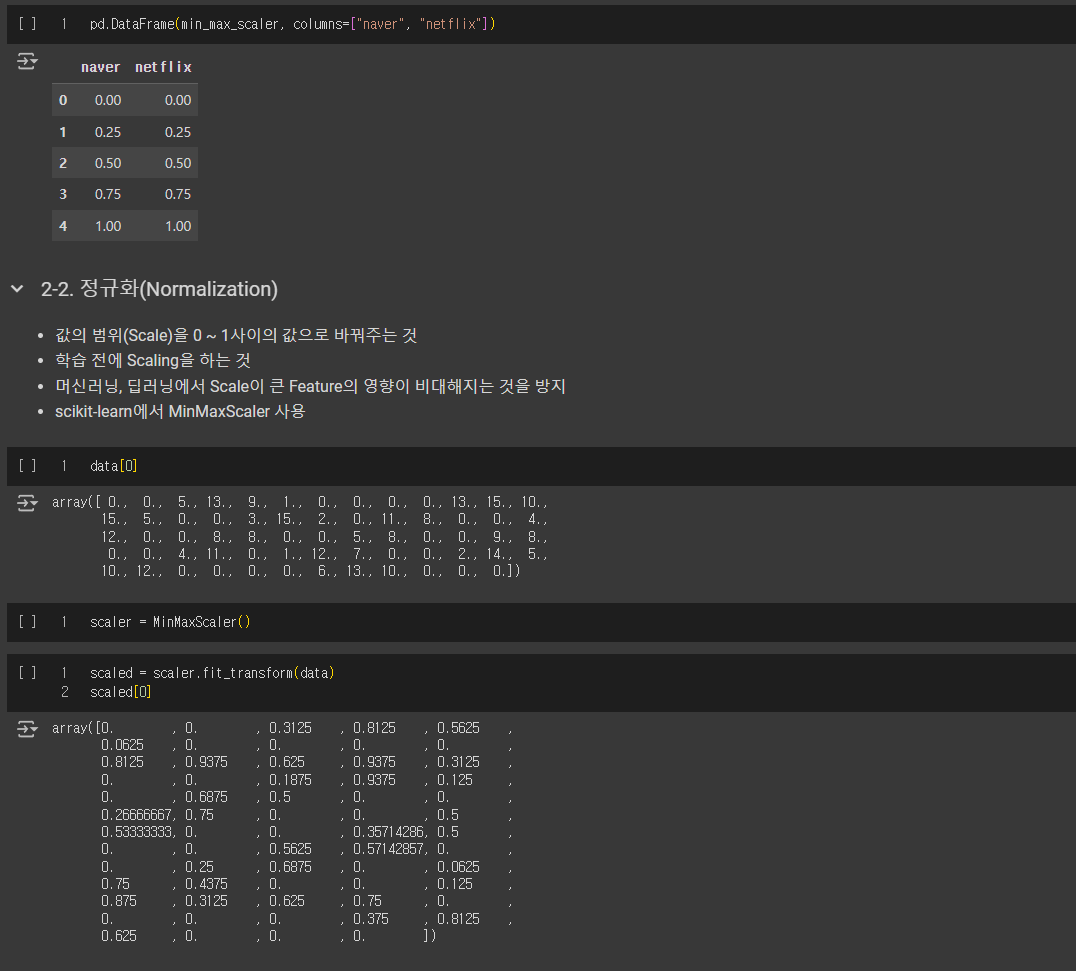Image resolution: width=1076 pixels, height=971 pixels.
Task: Collapse the 2-2 정규화(Normalization) section
Action: [17, 289]
